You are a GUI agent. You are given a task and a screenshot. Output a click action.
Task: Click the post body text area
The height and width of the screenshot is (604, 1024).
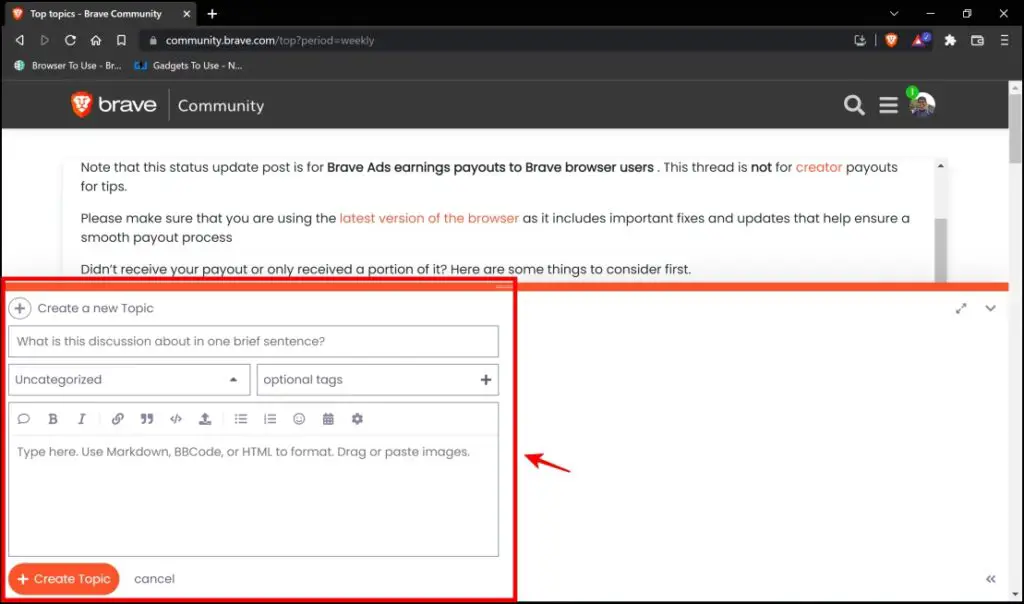253,496
